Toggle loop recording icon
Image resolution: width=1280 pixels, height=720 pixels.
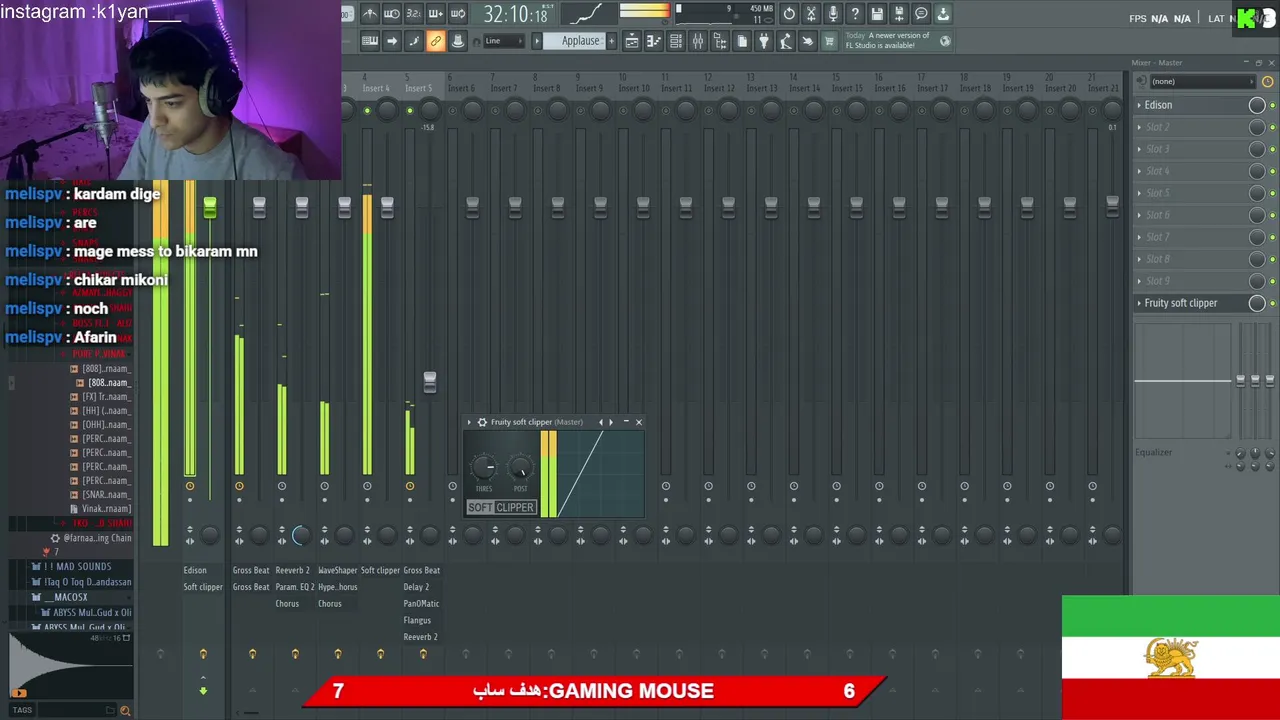pyautogui.click(x=458, y=14)
